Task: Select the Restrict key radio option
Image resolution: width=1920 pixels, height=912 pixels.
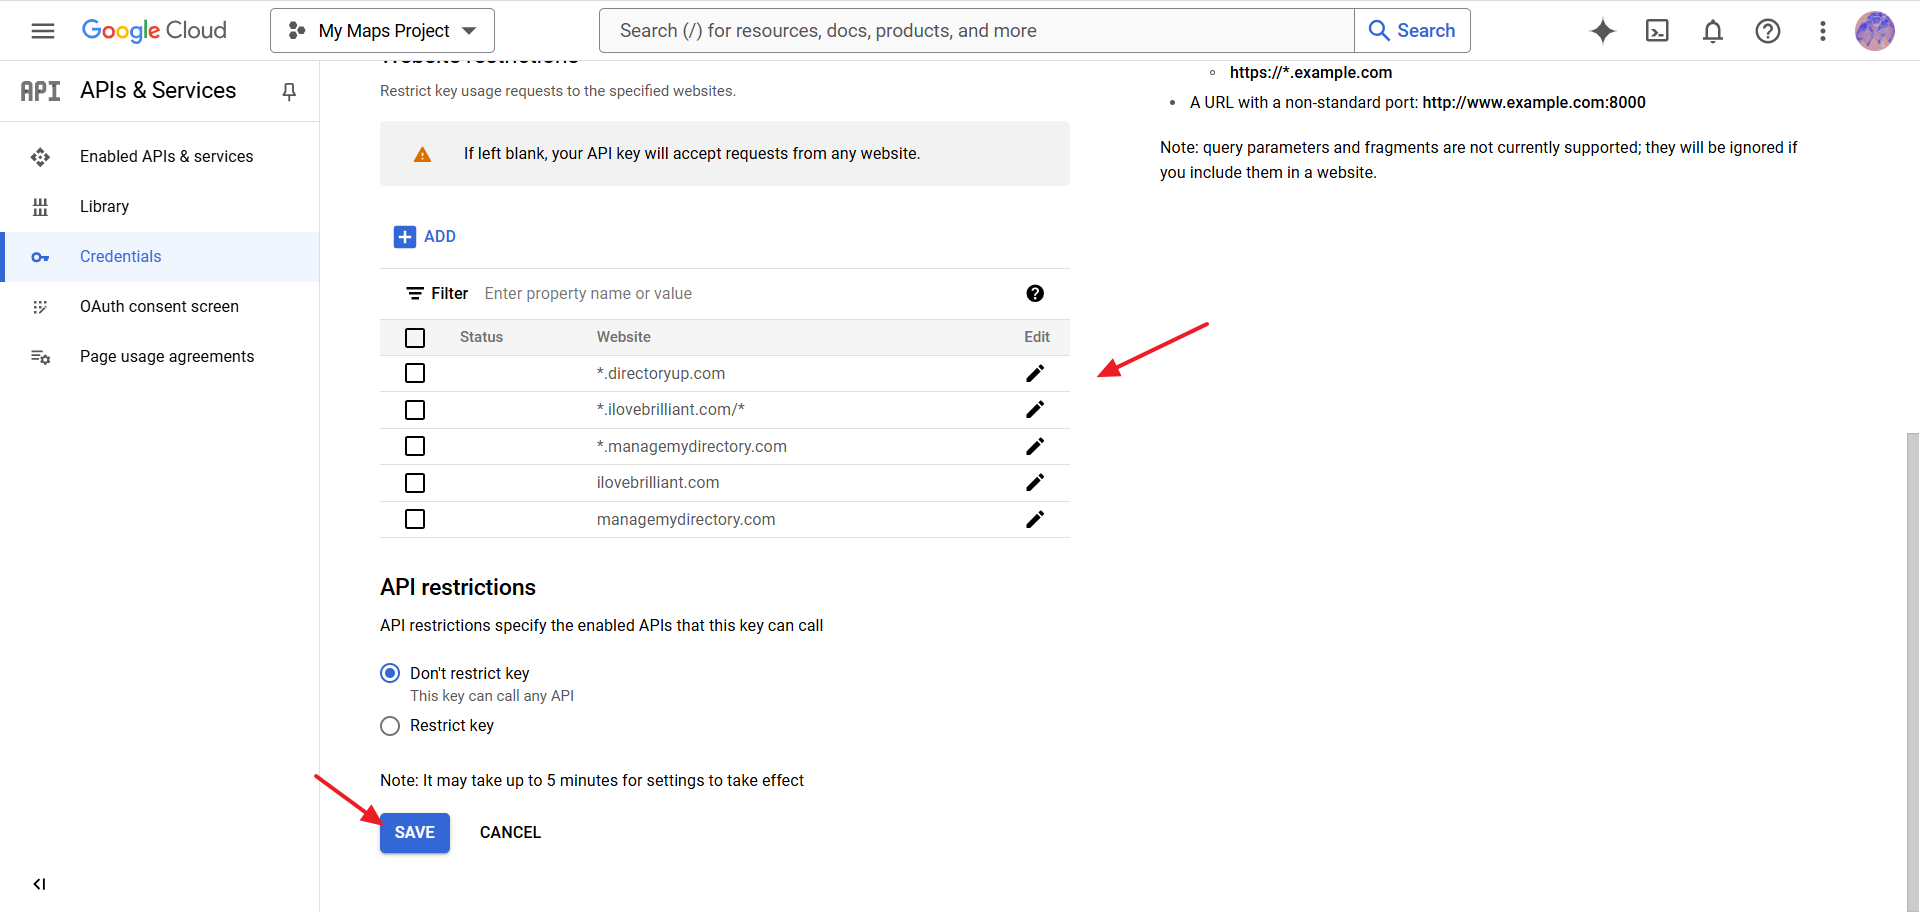Action: click(x=390, y=726)
